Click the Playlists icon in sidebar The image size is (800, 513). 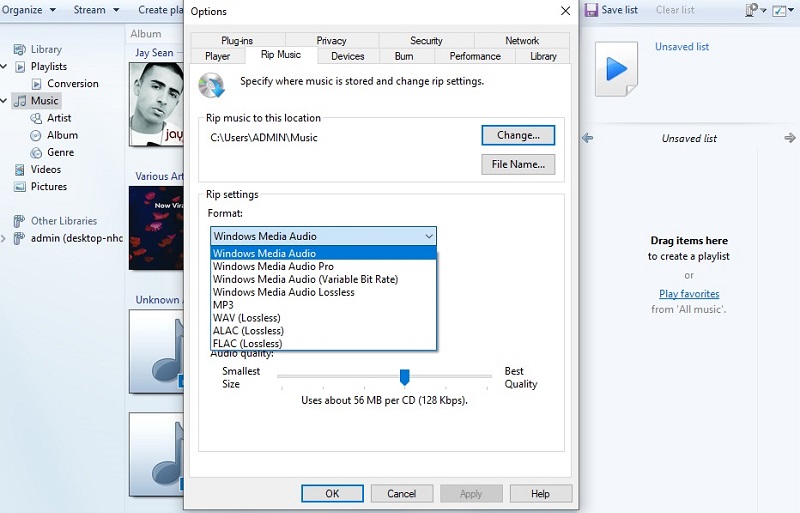(x=20, y=67)
